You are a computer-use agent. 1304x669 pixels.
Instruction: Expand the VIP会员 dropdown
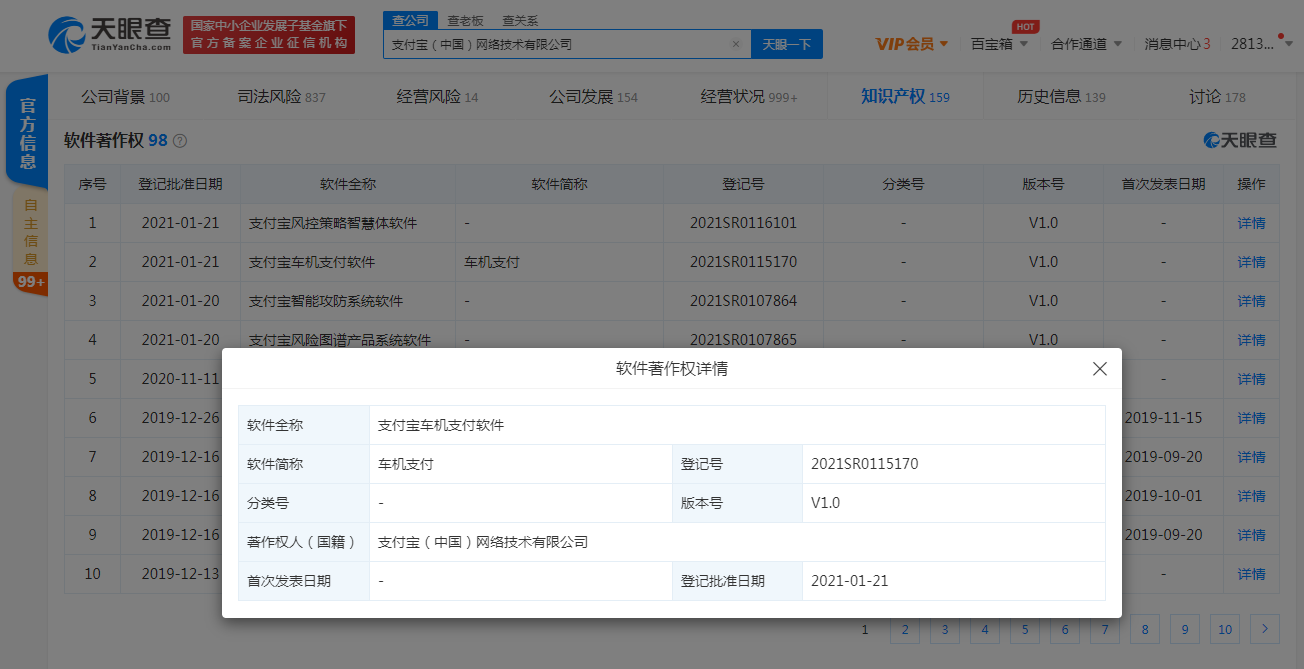(912, 44)
